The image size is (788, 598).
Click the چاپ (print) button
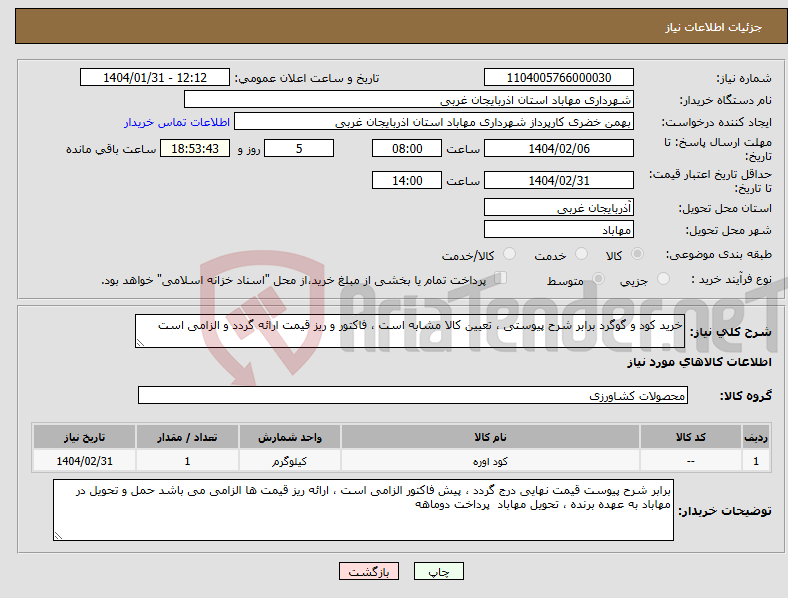pyautogui.click(x=438, y=571)
